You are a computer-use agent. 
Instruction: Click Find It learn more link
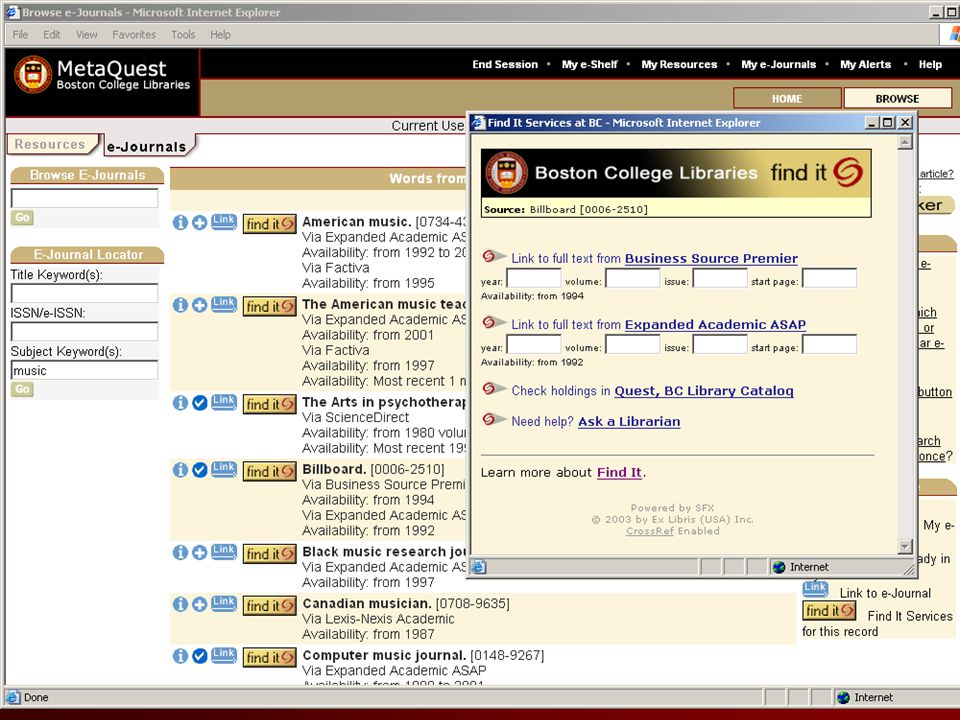tap(619, 472)
